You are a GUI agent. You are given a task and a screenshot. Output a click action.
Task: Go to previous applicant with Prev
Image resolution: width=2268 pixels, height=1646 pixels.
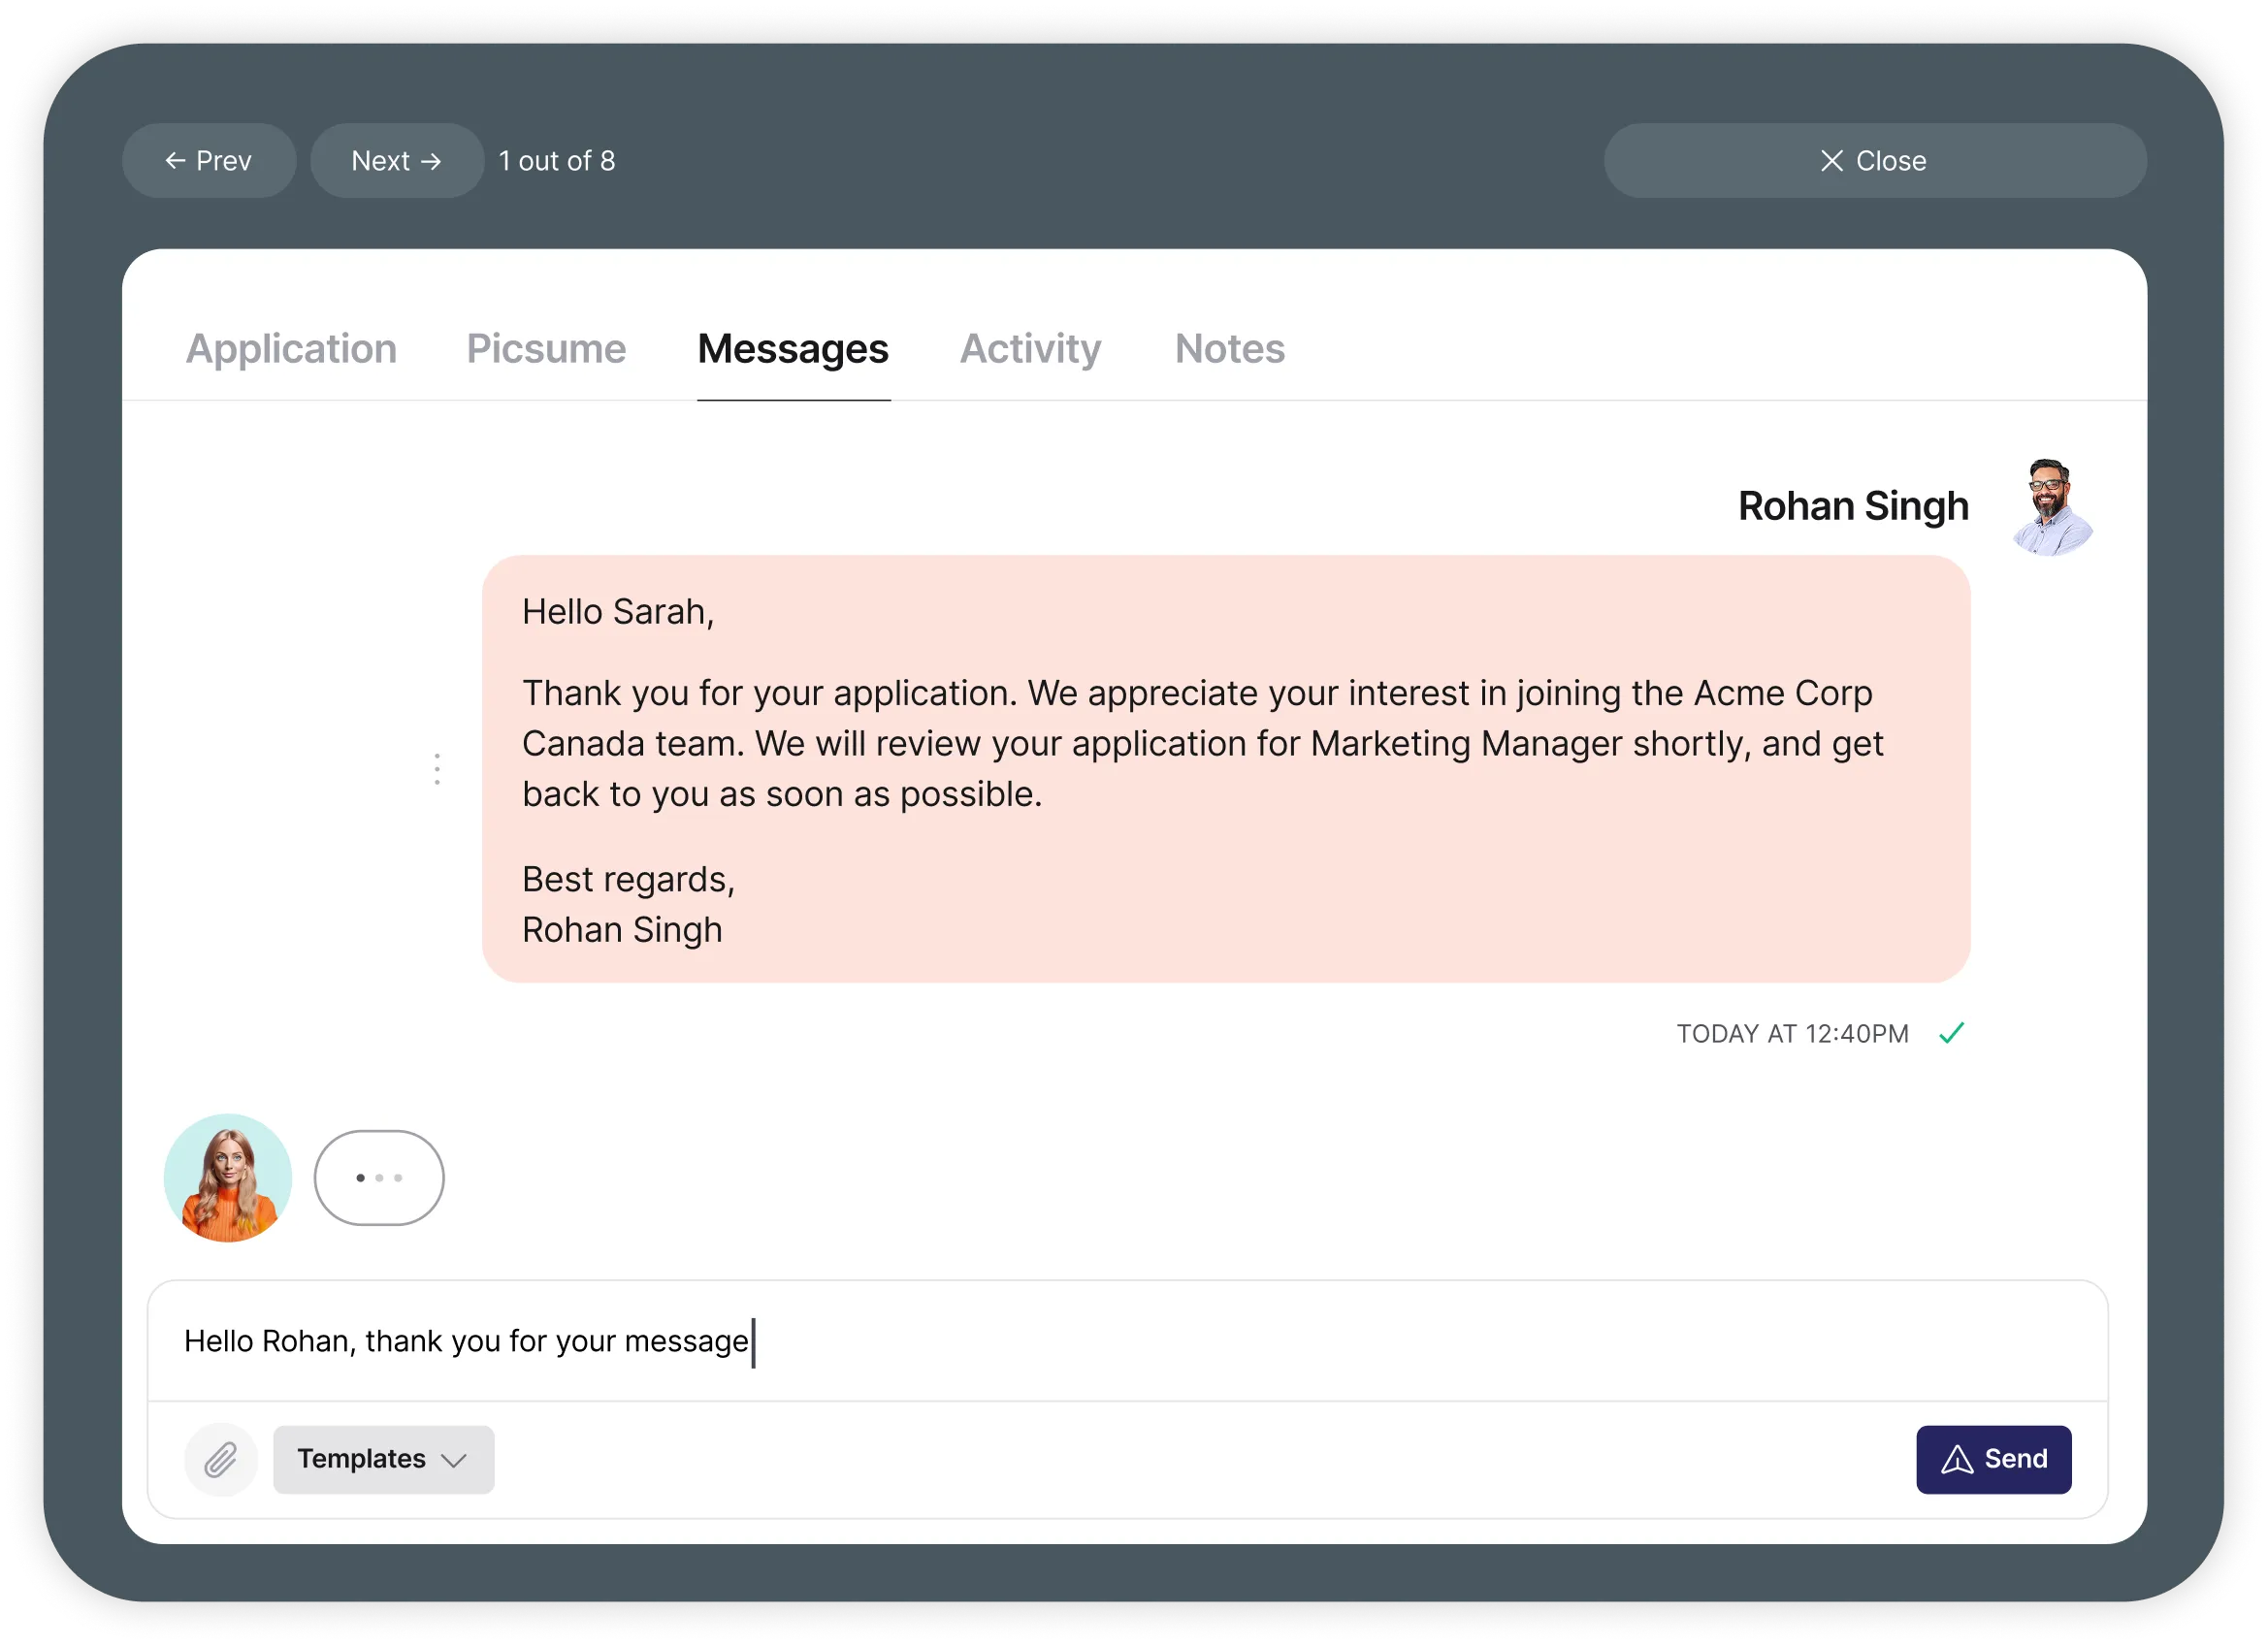click(209, 161)
